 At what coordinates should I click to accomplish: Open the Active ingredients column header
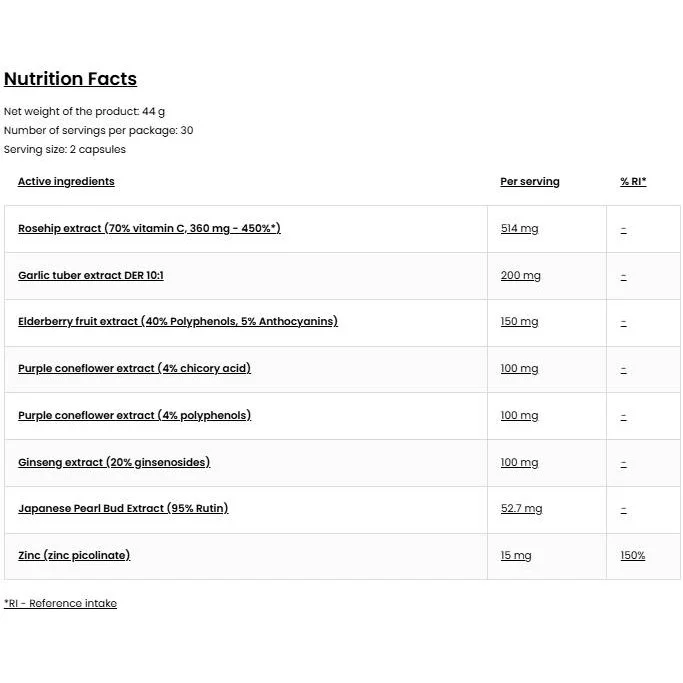click(x=66, y=181)
